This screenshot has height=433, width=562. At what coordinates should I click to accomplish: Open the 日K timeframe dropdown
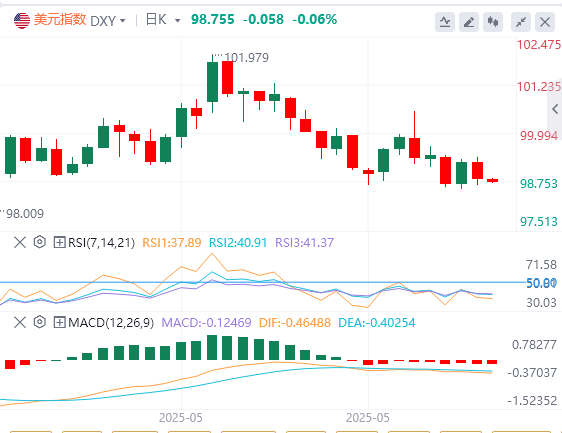point(163,20)
